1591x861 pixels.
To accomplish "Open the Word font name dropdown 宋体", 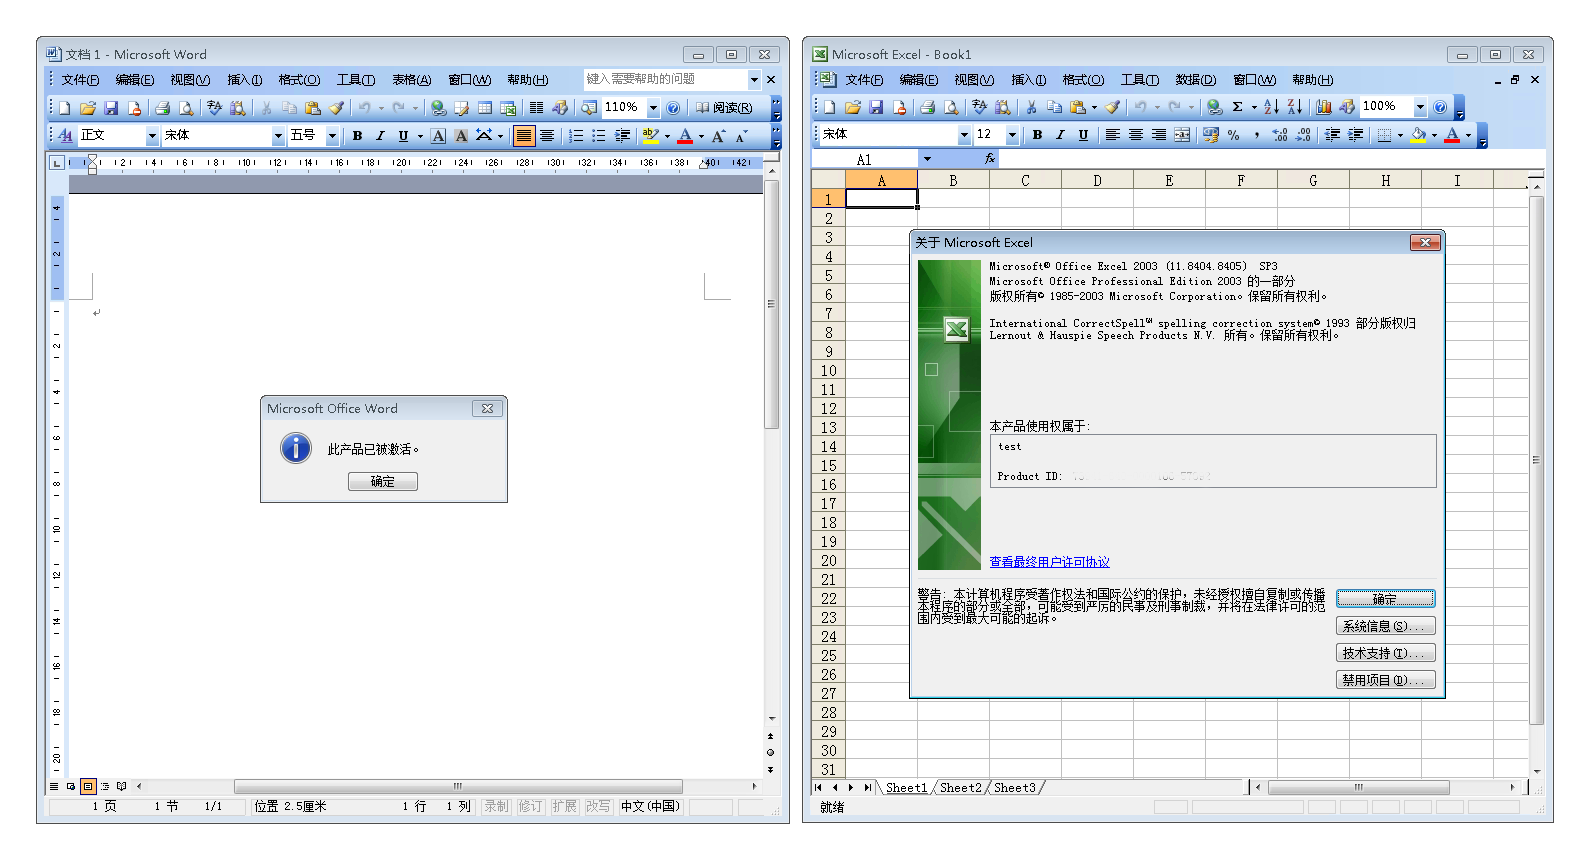I will (x=278, y=136).
